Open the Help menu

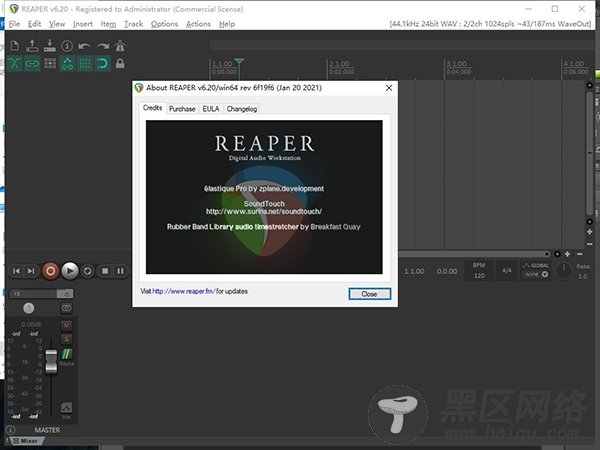coord(227,24)
